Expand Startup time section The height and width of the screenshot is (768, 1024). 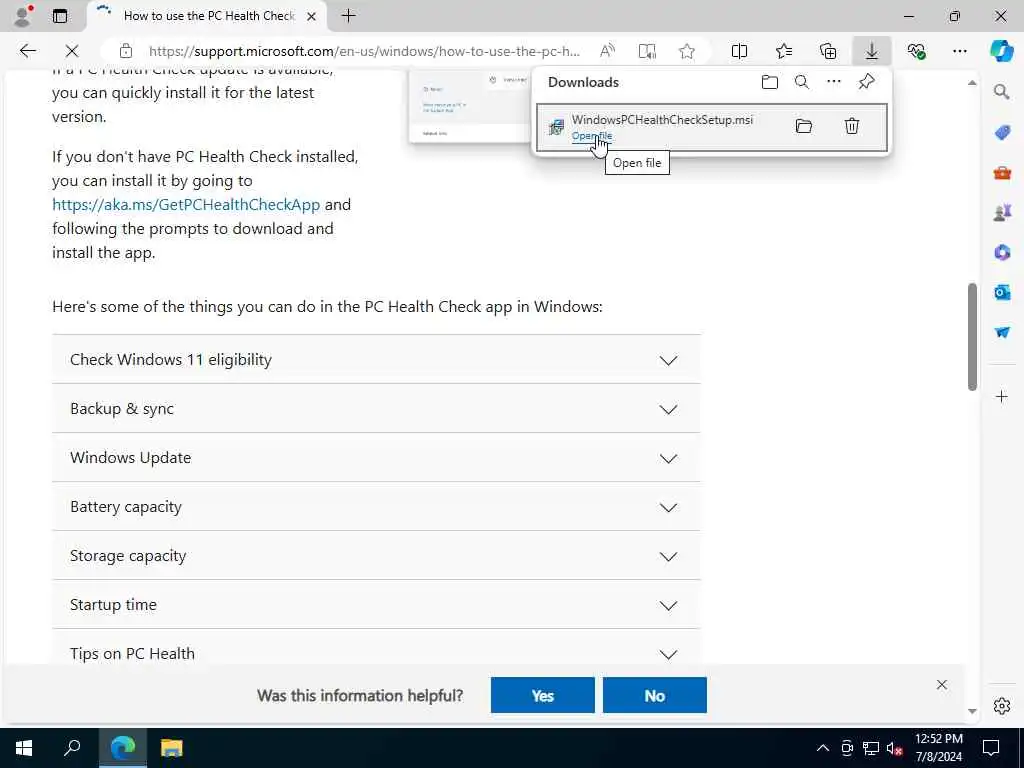pyautogui.click(x=376, y=605)
